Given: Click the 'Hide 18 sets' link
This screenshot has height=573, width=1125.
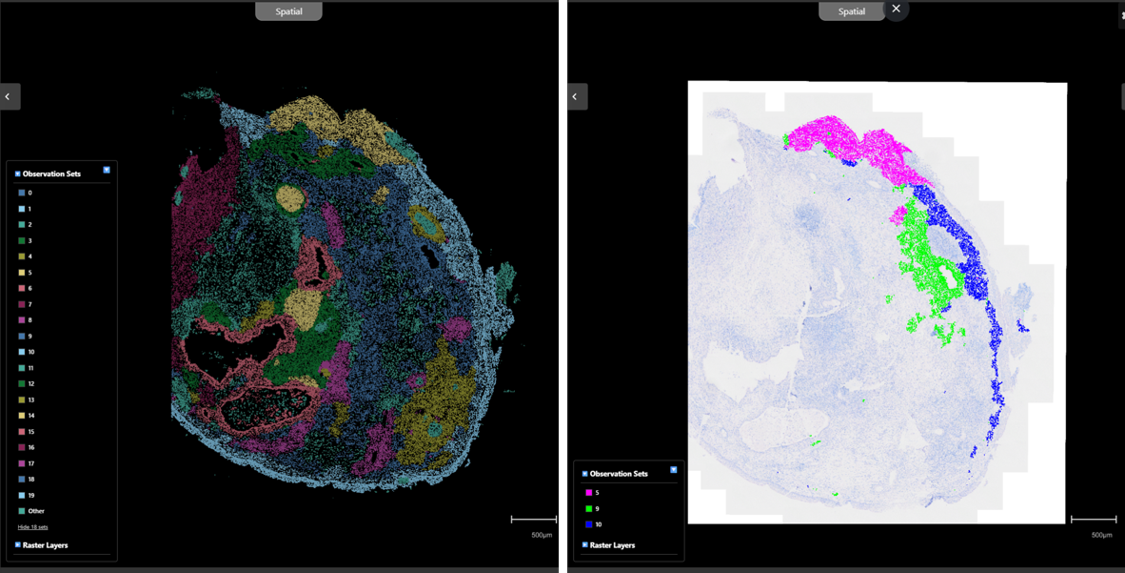Looking at the screenshot, I should (x=33, y=526).
